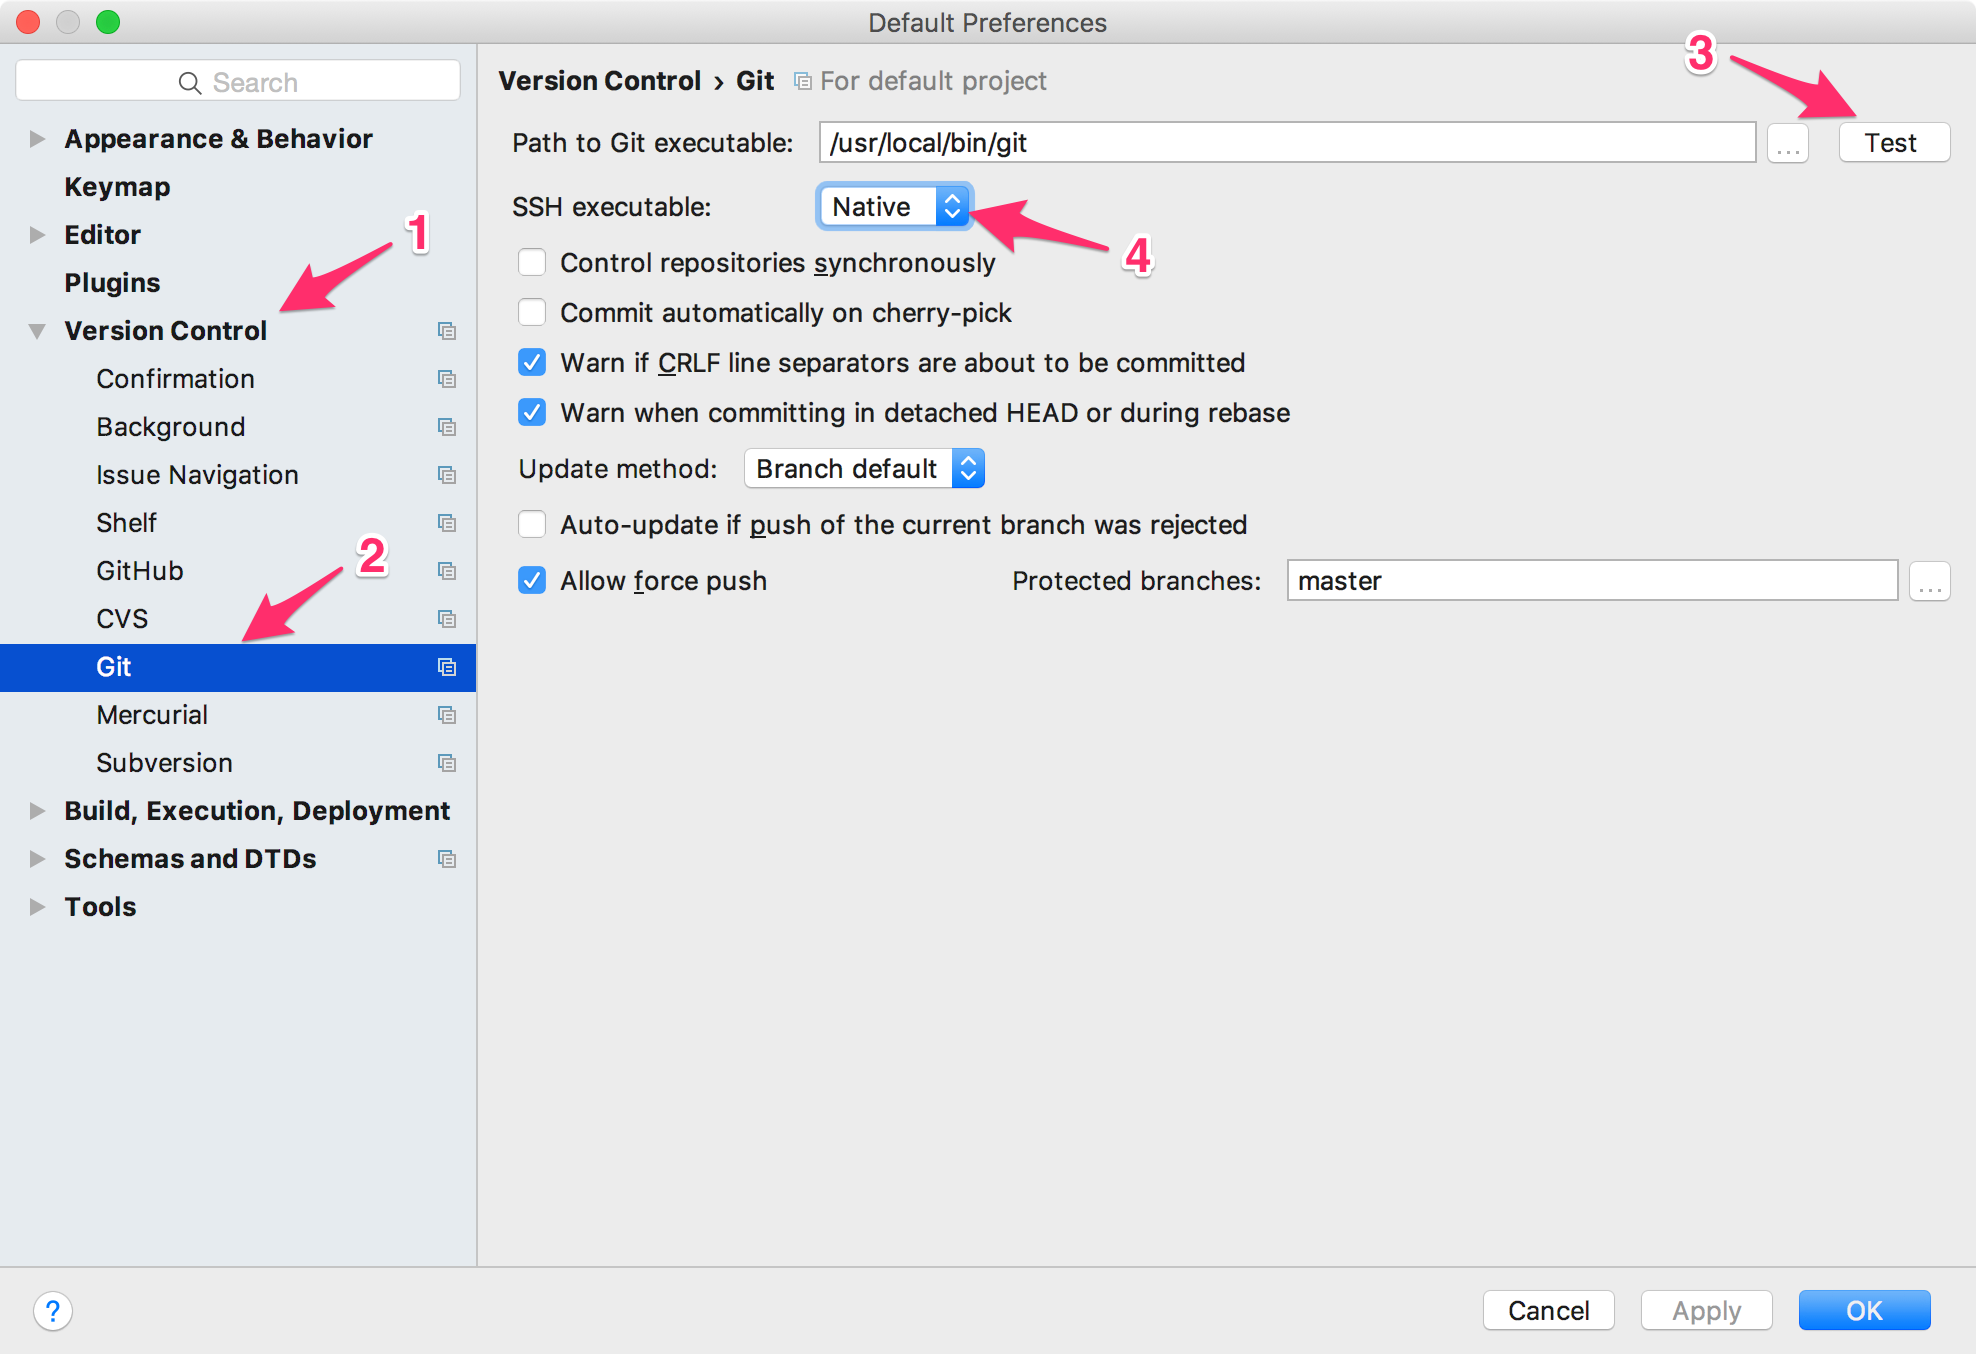The width and height of the screenshot is (1976, 1354).
Task: Click the preferences Search field
Action: pyautogui.click(x=238, y=82)
